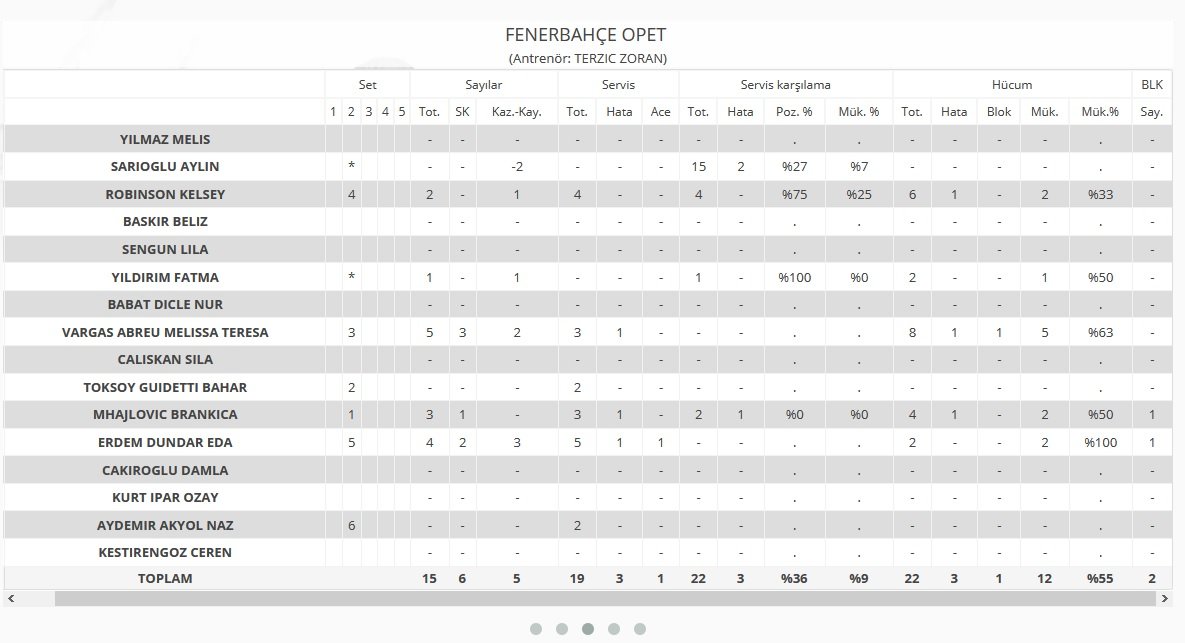
Task: Select the ERDEM DUNDAR EDA row
Action: pyautogui.click(x=165, y=442)
